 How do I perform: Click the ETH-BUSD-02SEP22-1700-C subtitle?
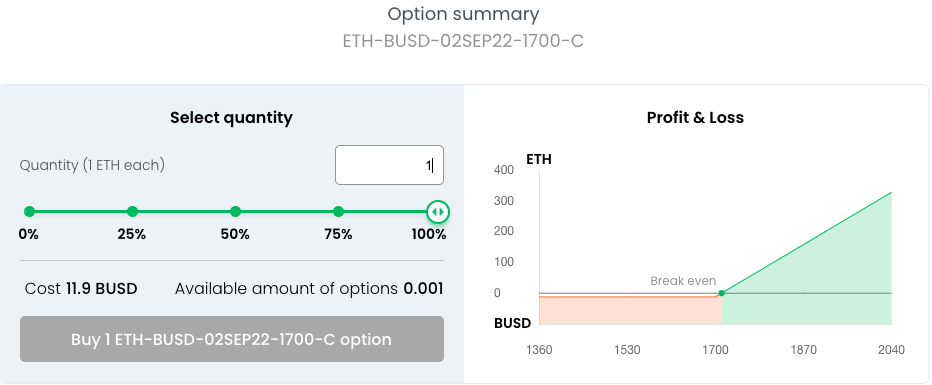point(463,41)
